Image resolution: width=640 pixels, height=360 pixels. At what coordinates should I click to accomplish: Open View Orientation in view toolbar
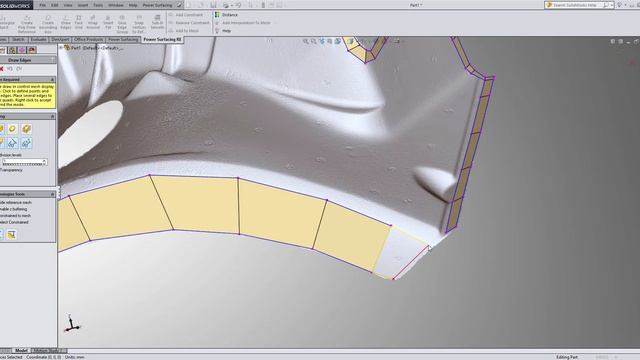point(338,41)
